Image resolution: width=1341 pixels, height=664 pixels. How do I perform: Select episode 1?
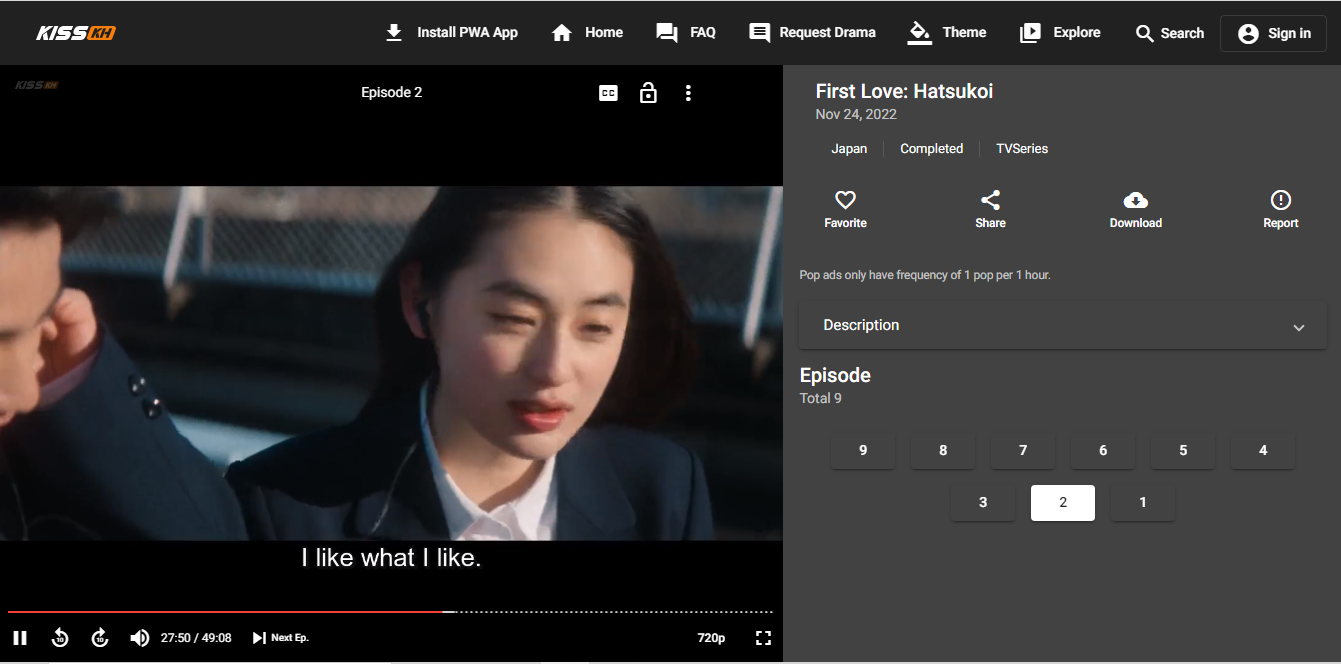1143,502
